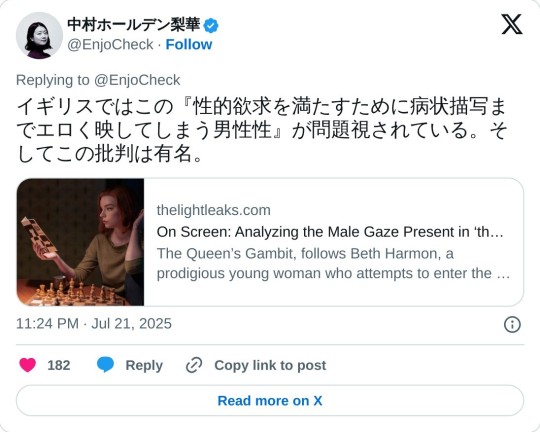The image size is (540, 432).
Task: Open the info circle icon
Action: tap(512, 325)
